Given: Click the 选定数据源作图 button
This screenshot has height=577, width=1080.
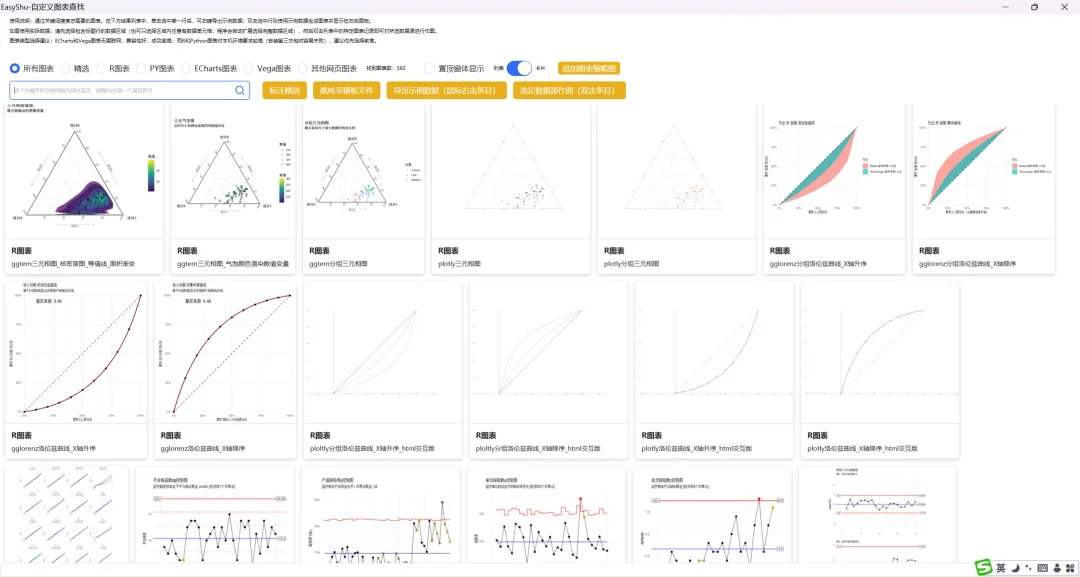Looking at the screenshot, I should 569,90.
